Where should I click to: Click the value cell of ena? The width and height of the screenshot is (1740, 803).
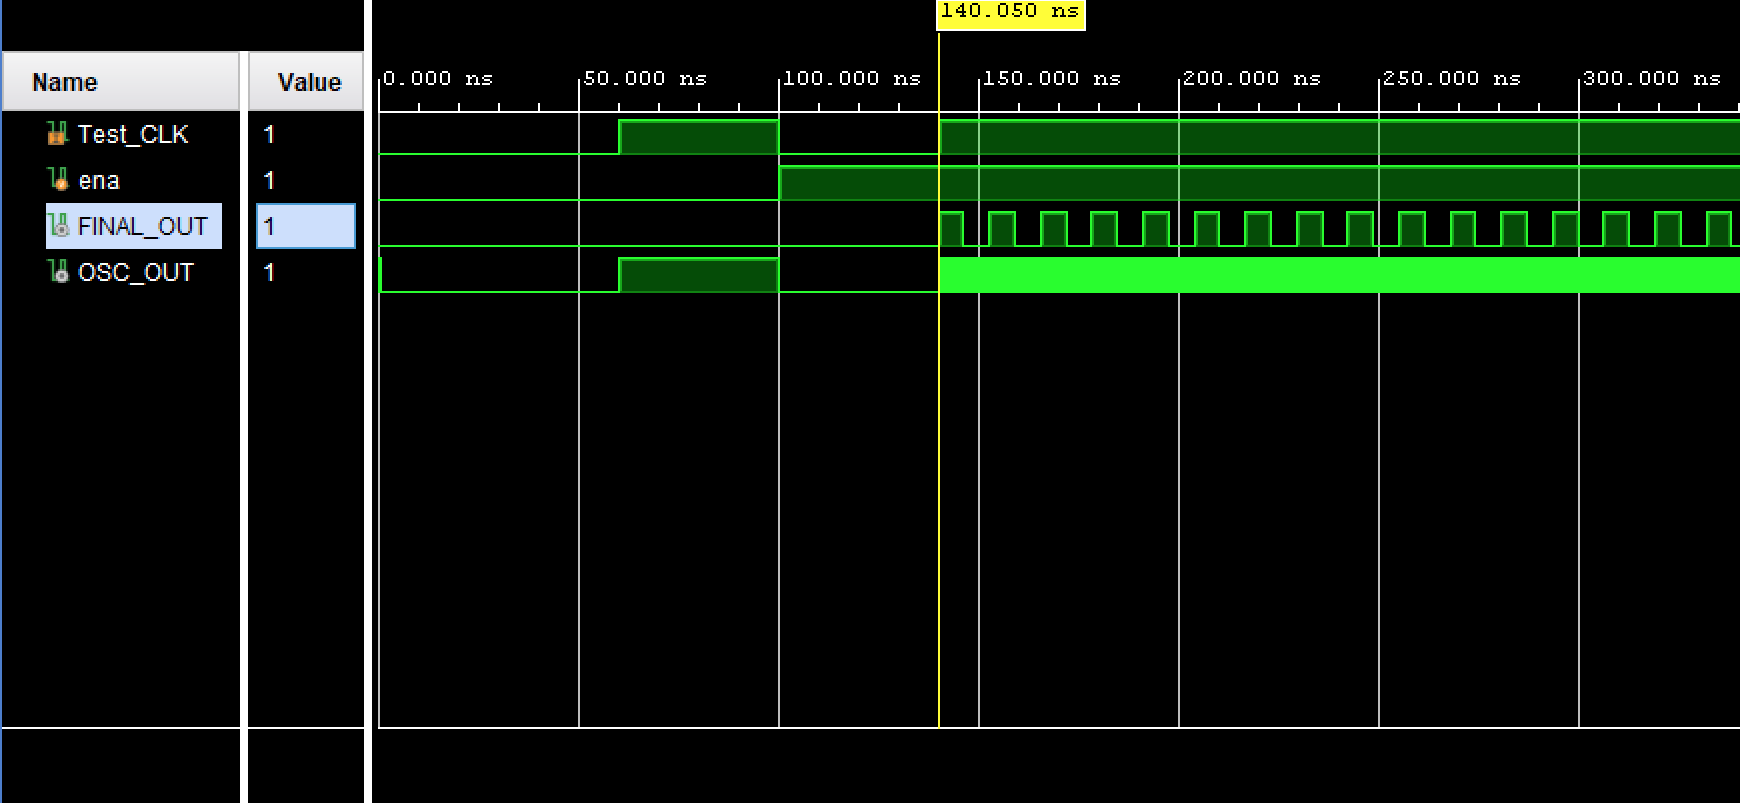[306, 180]
